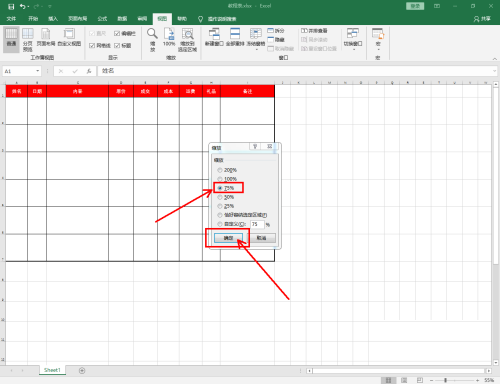Switch to the Data (数据) tab
This screenshot has height=384, width=500.
click(122, 19)
